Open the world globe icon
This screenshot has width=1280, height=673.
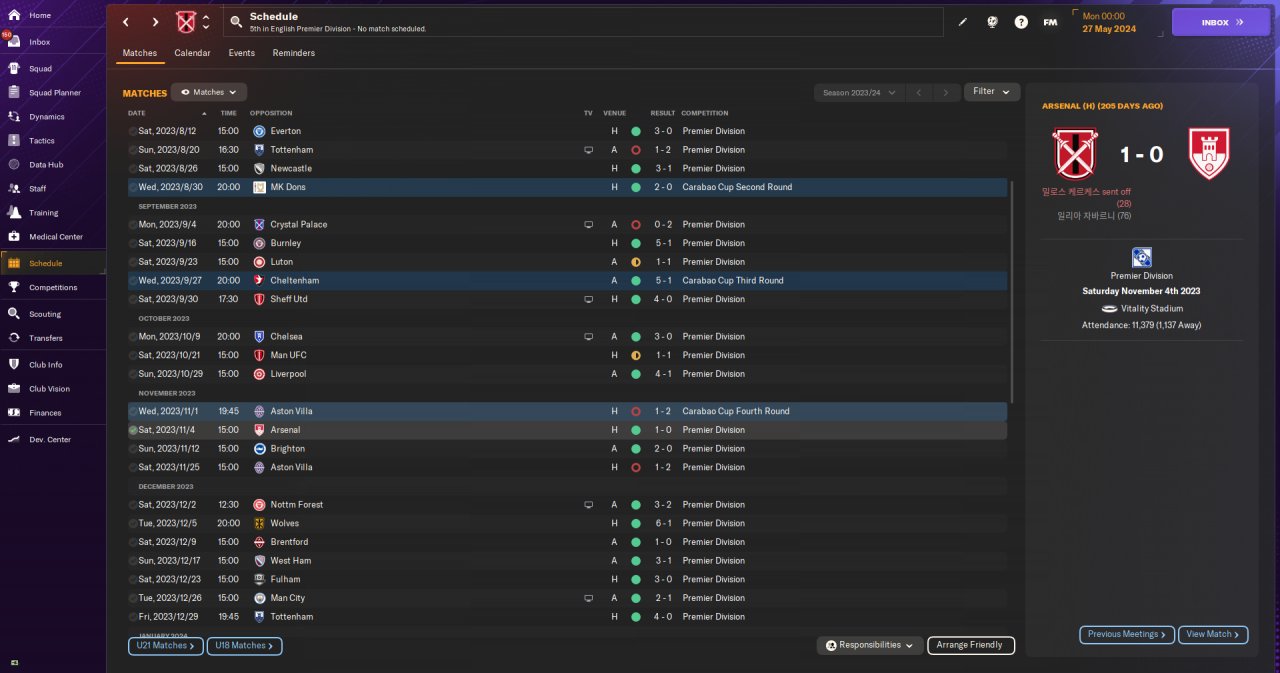click(x=992, y=22)
